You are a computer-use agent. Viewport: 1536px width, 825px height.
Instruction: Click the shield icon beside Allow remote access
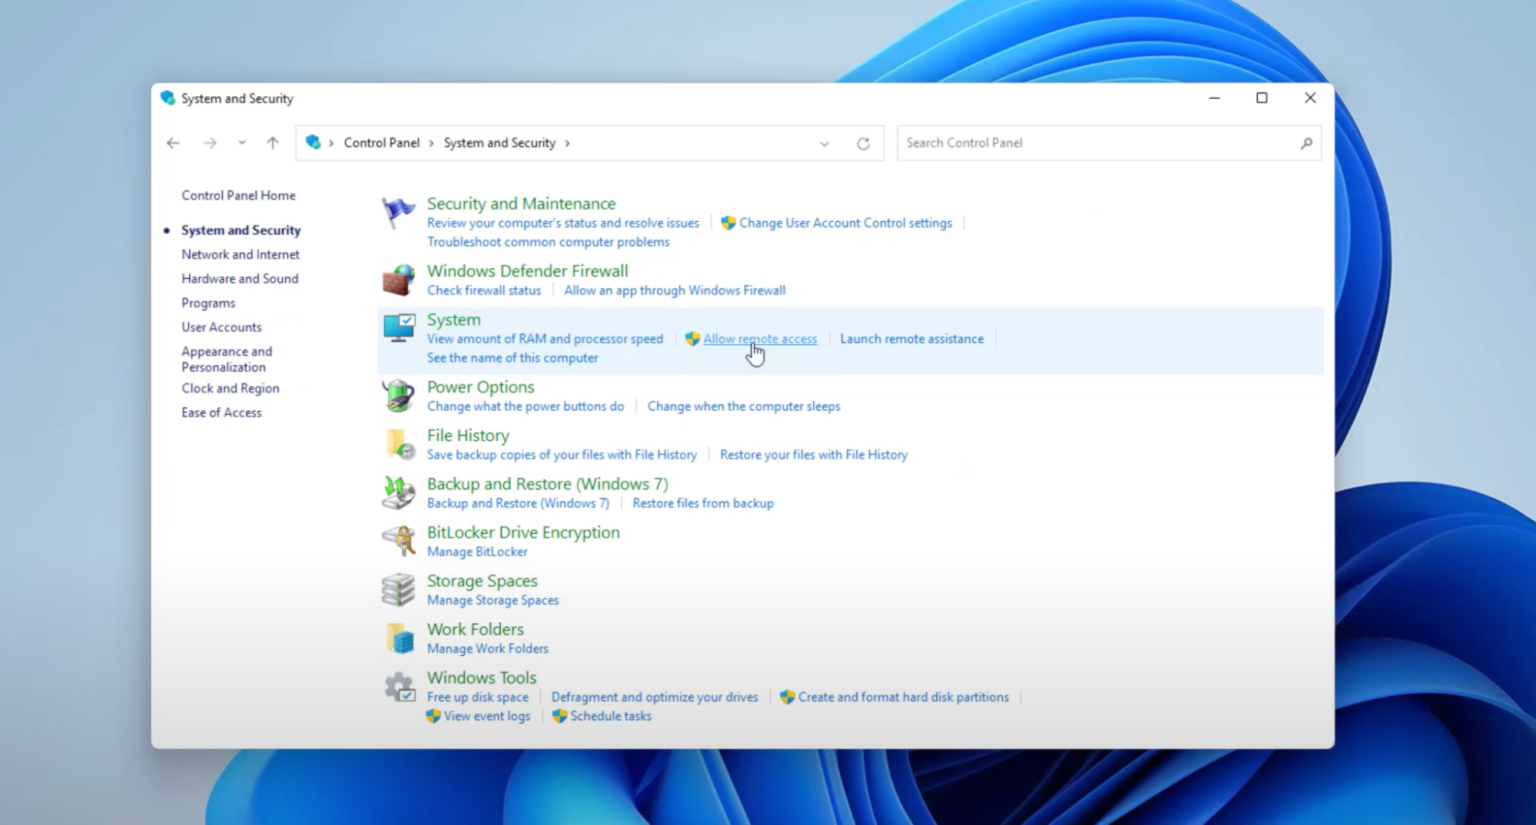point(692,338)
